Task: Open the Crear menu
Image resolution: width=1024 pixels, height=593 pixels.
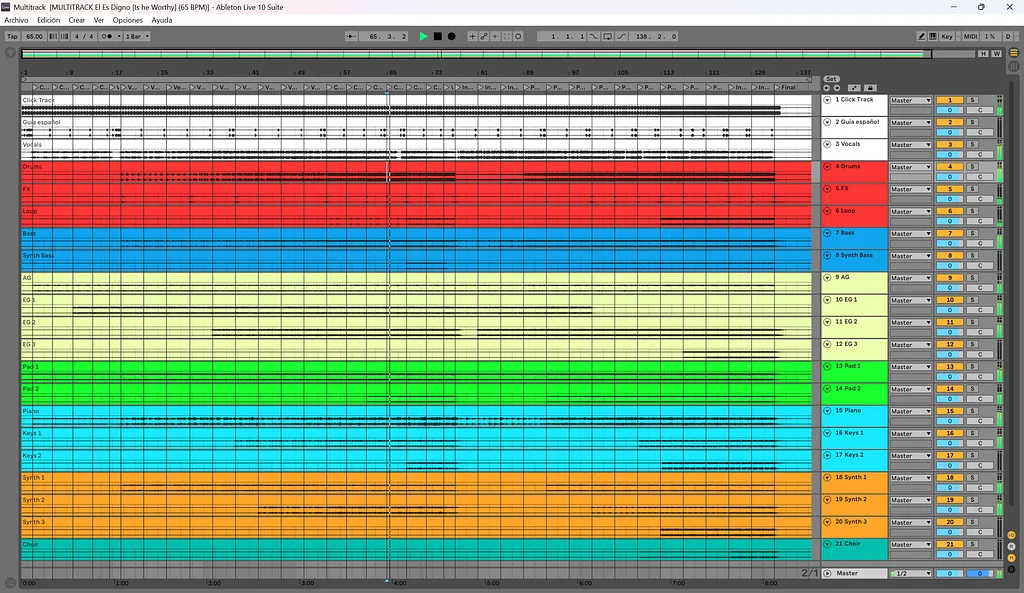Action: click(76, 20)
